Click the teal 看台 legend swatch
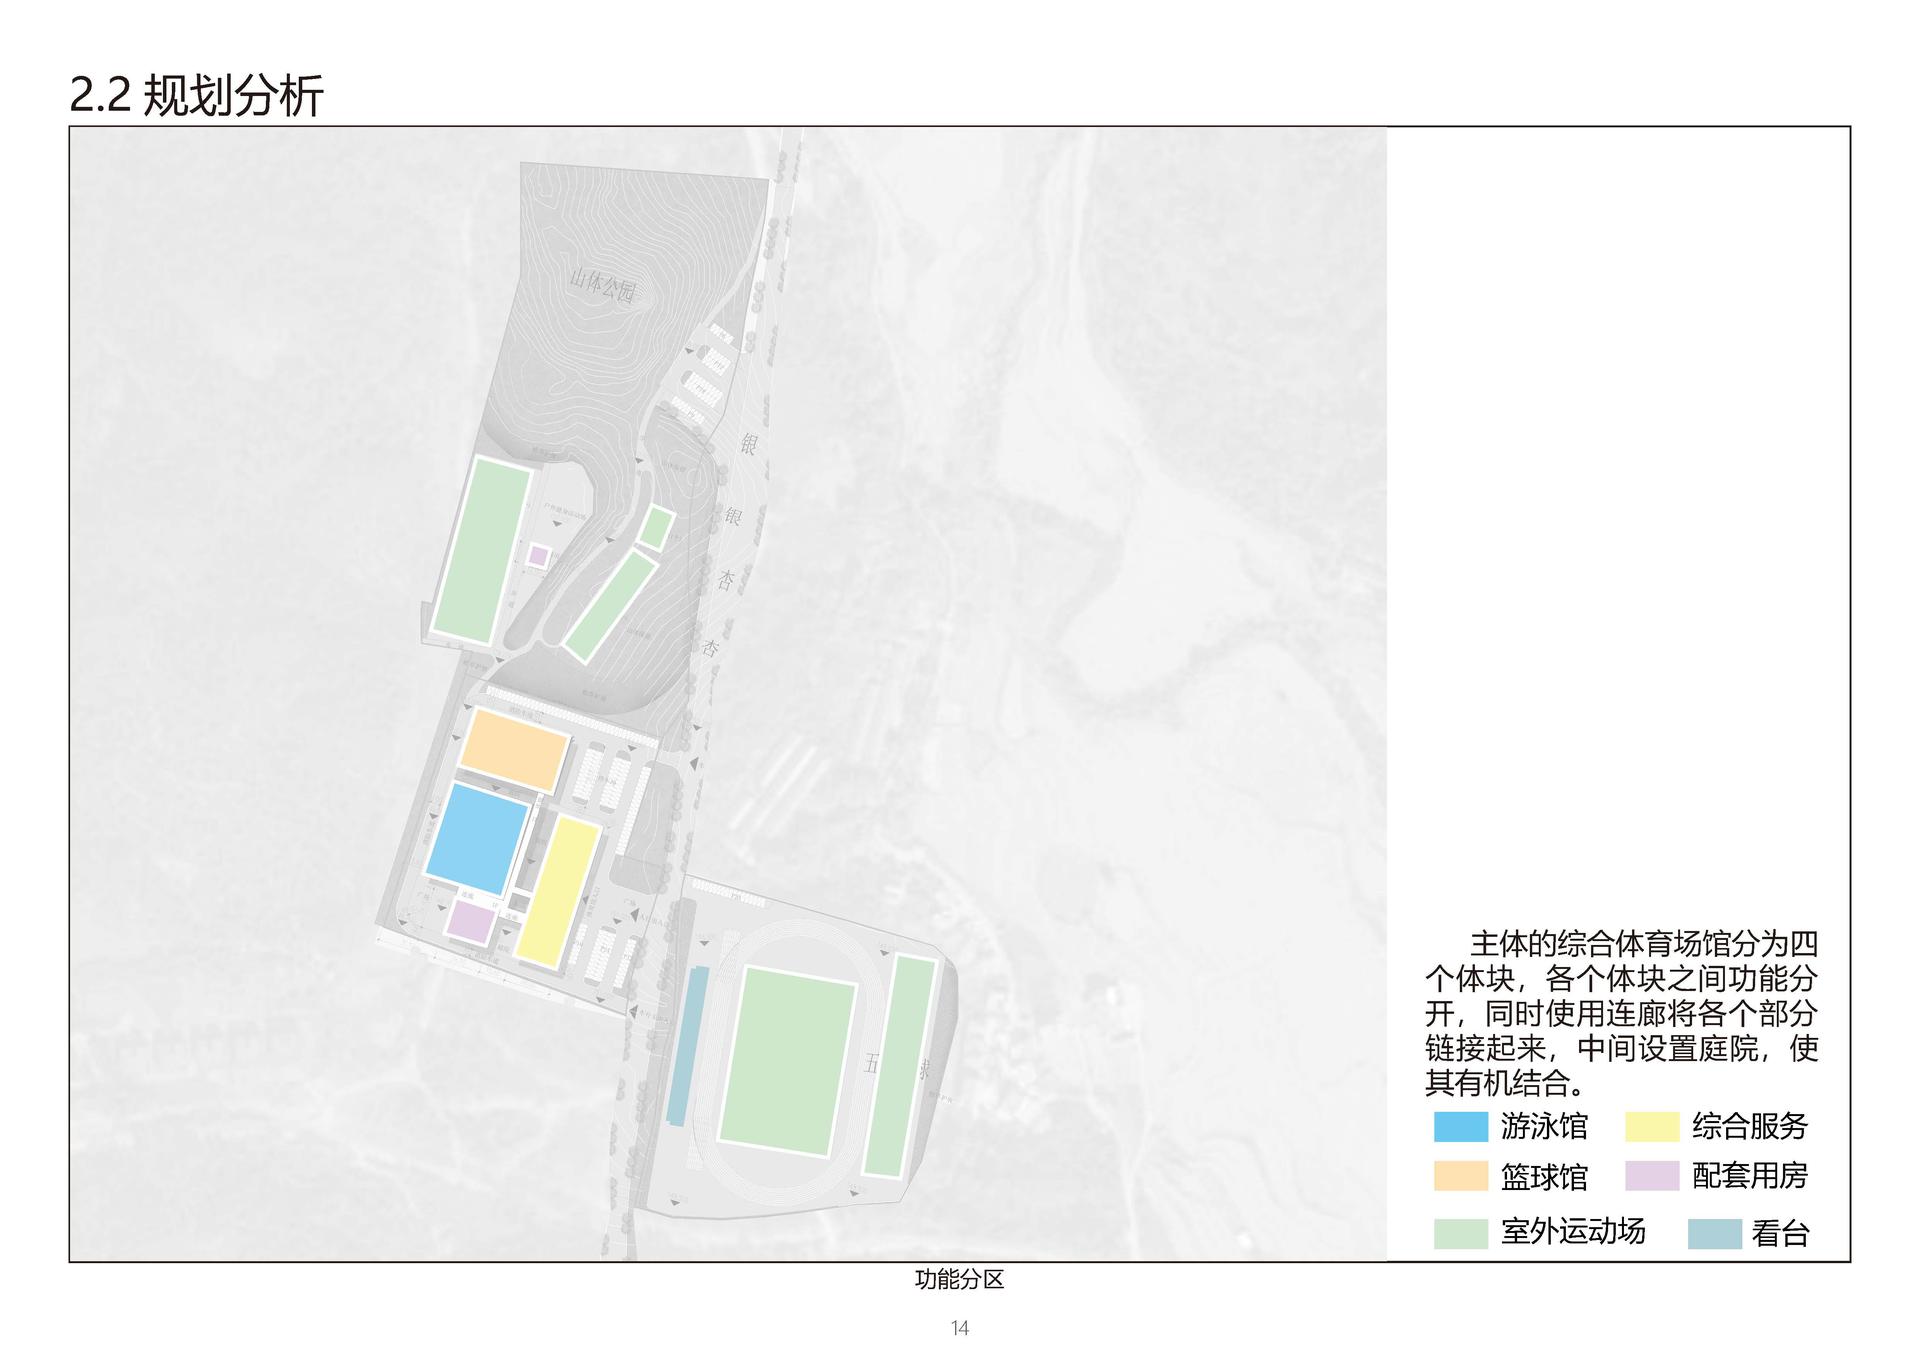This screenshot has width=1920, height=1358. 1714,1233
